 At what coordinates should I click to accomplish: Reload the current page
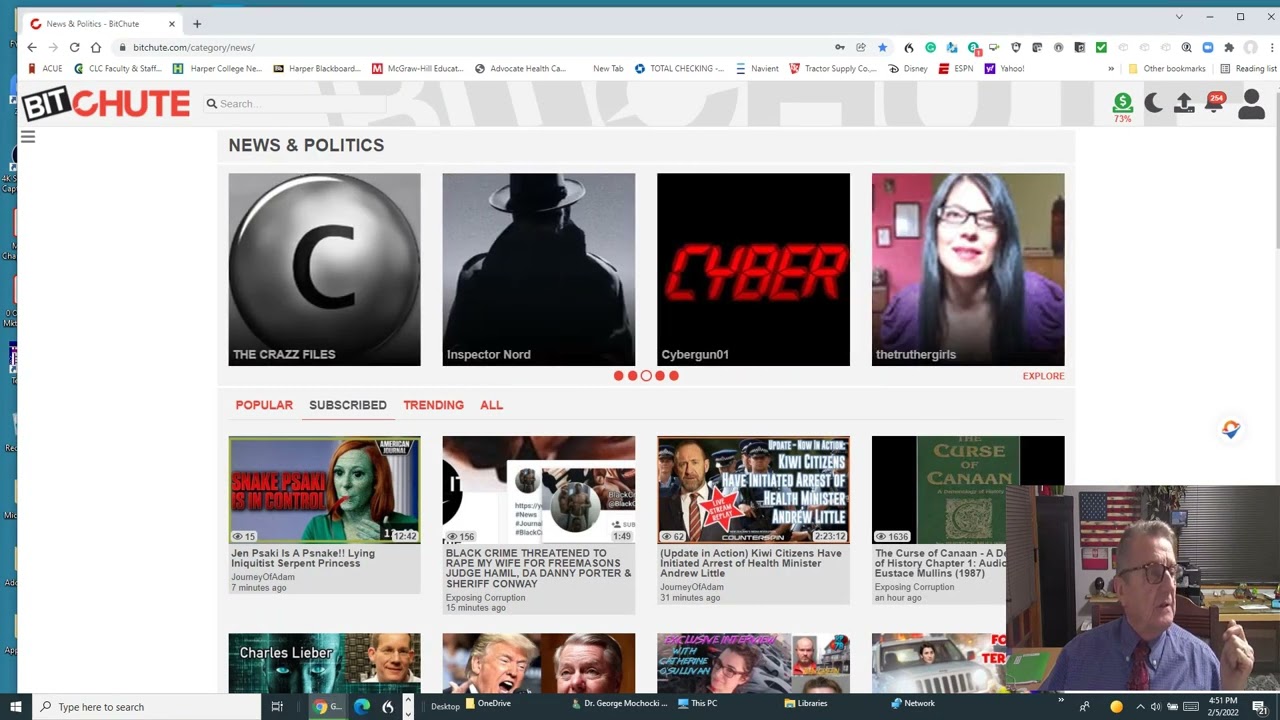click(74, 47)
